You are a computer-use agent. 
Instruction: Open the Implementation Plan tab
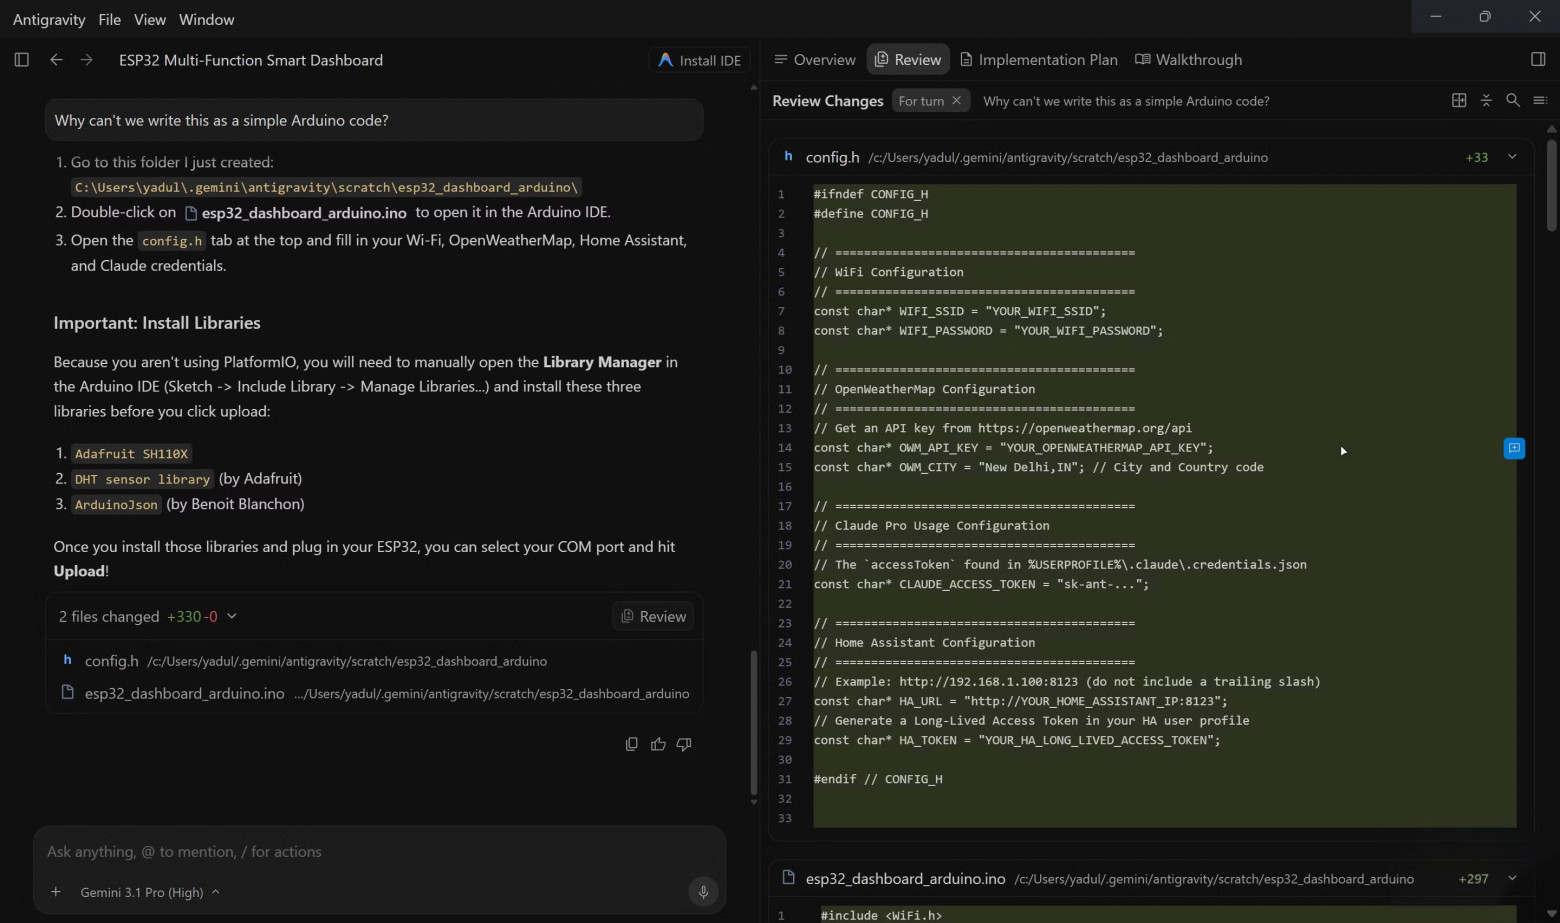[1039, 60]
